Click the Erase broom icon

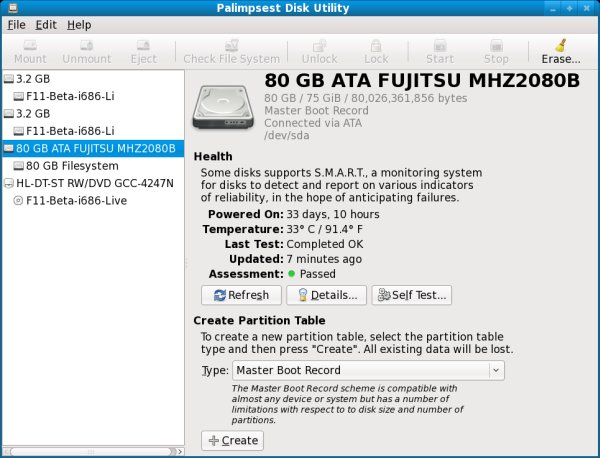point(560,45)
